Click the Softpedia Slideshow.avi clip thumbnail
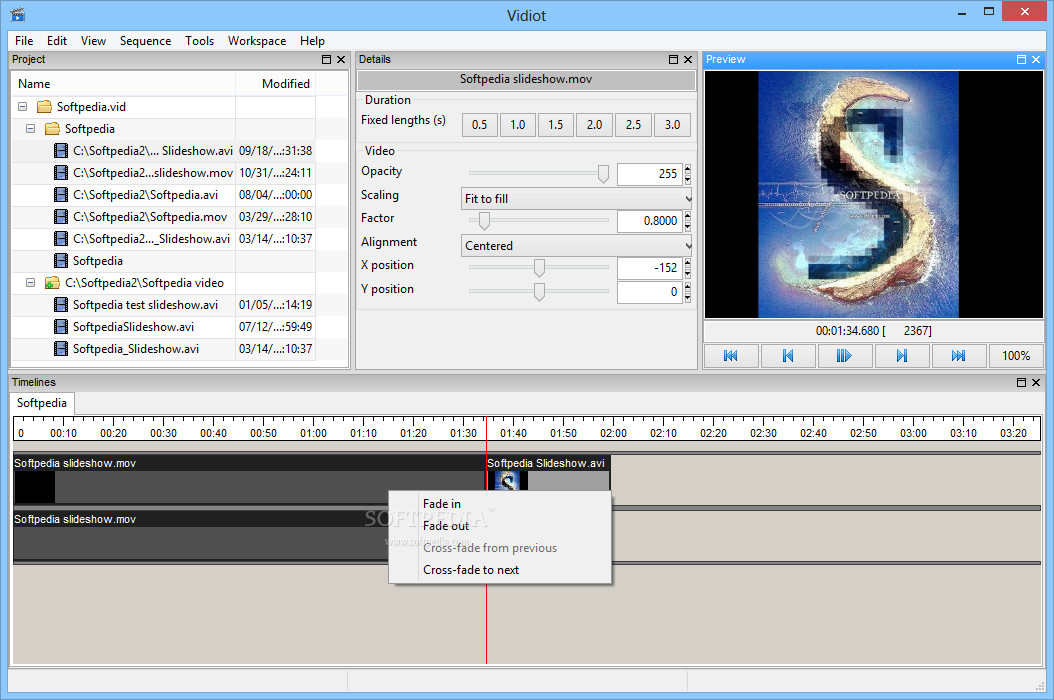Image resolution: width=1054 pixels, height=700 pixels. point(508,481)
